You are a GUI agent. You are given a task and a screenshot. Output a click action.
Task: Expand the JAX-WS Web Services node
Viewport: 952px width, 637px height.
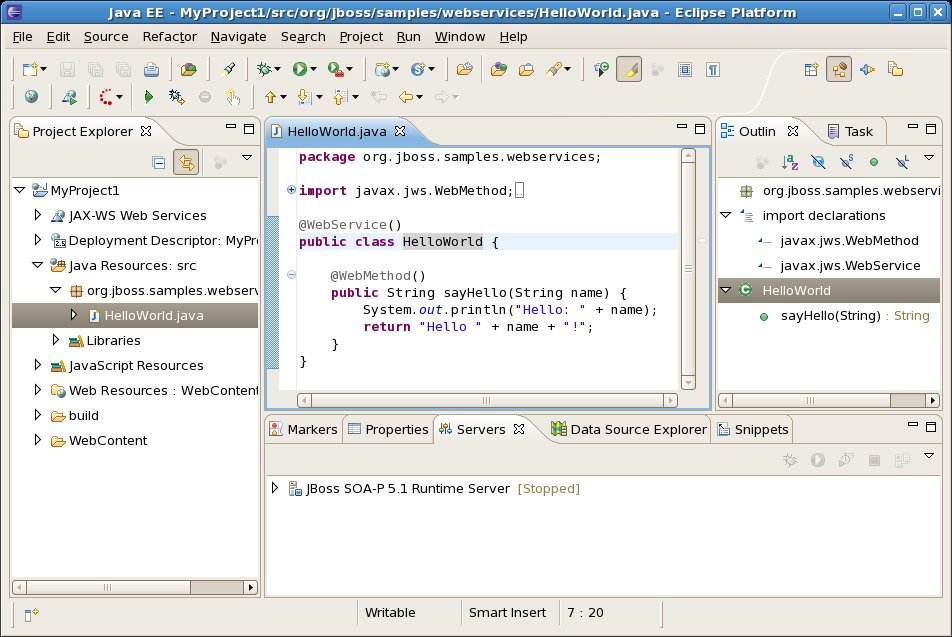38,215
